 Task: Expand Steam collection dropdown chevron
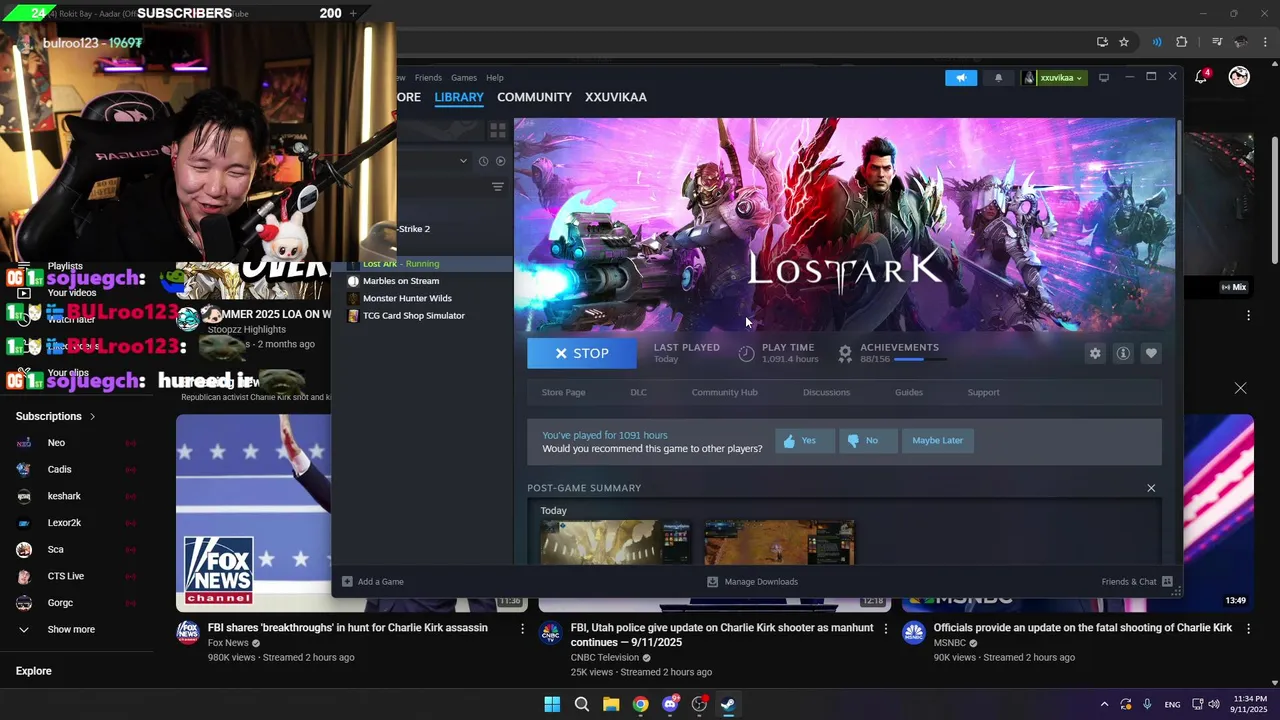[463, 161]
